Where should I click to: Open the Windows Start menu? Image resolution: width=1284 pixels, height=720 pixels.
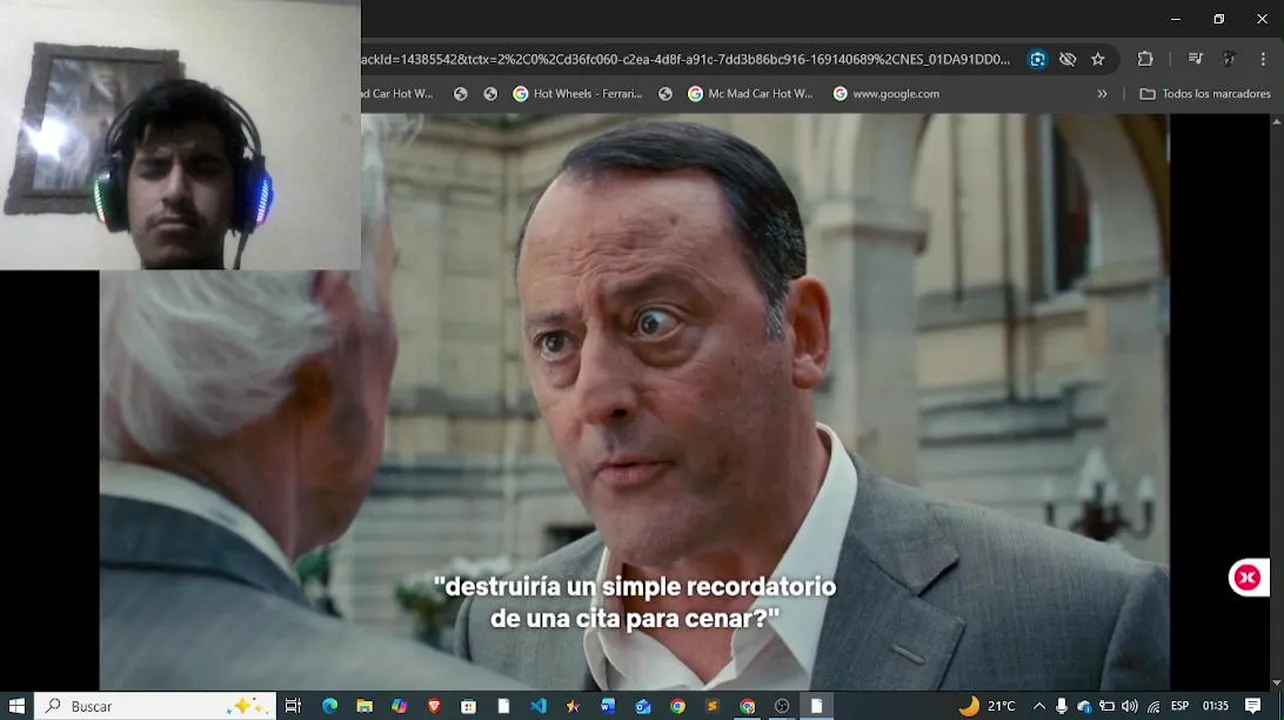coord(17,706)
